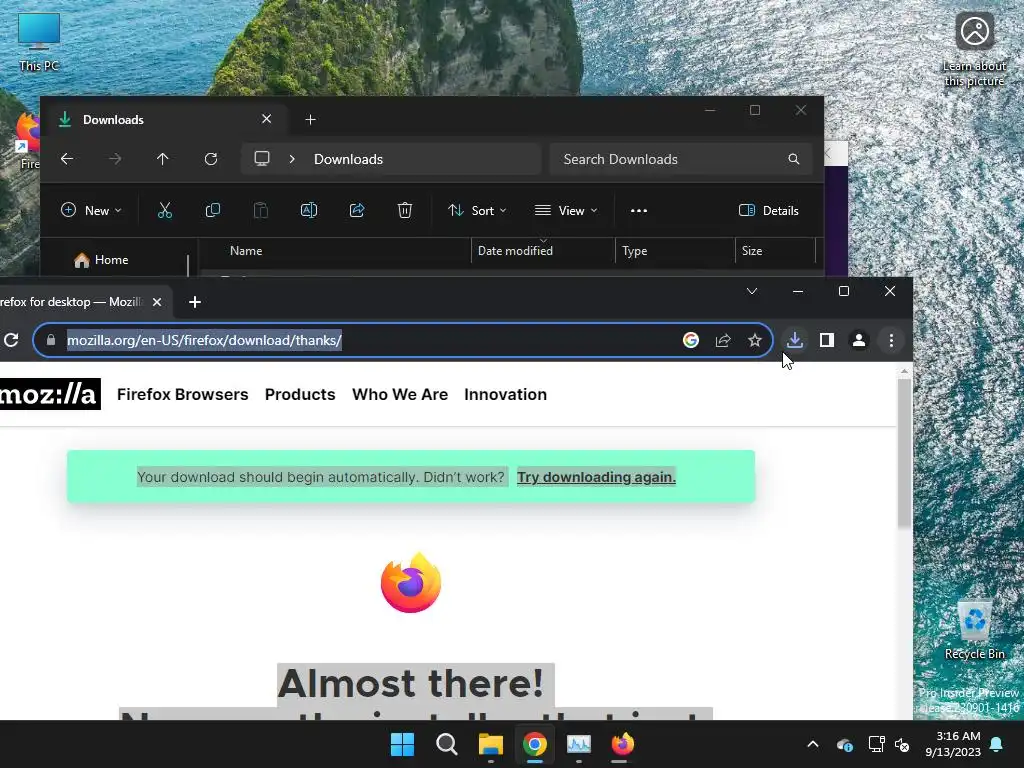Open This PC desktop icon
The width and height of the screenshot is (1024, 768).
tap(39, 42)
